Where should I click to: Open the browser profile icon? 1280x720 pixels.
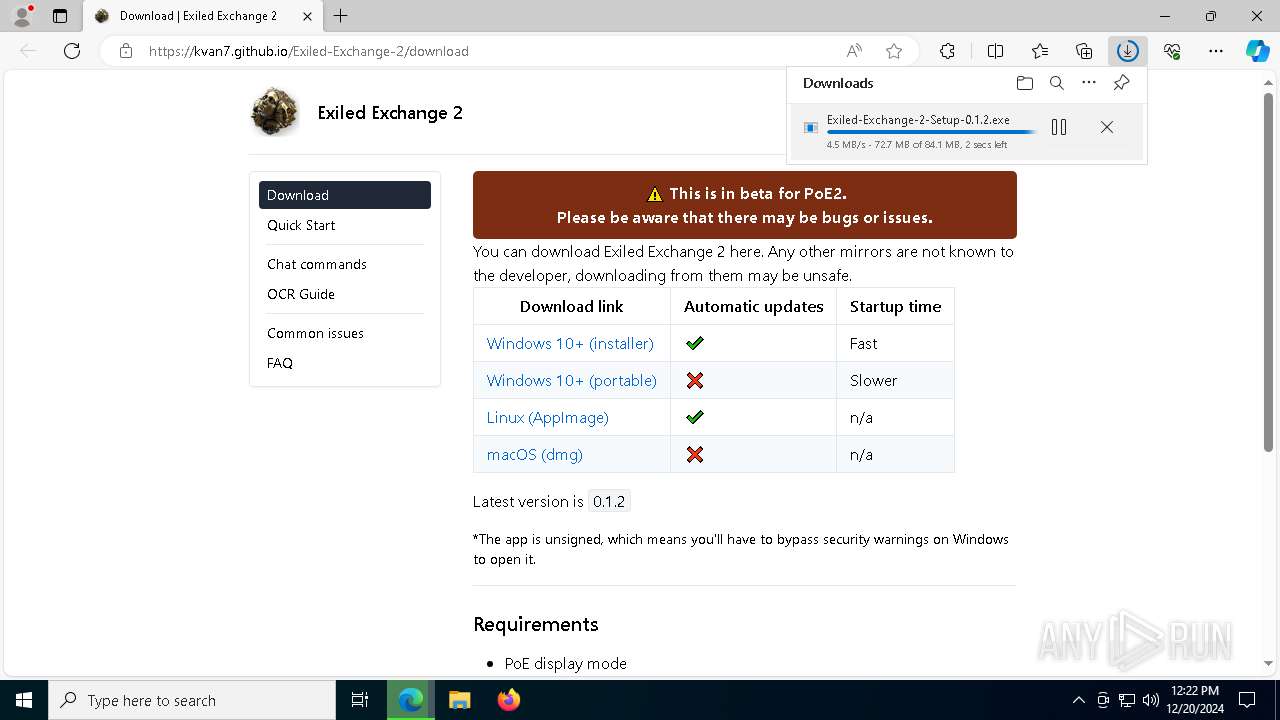click(x=21, y=16)
